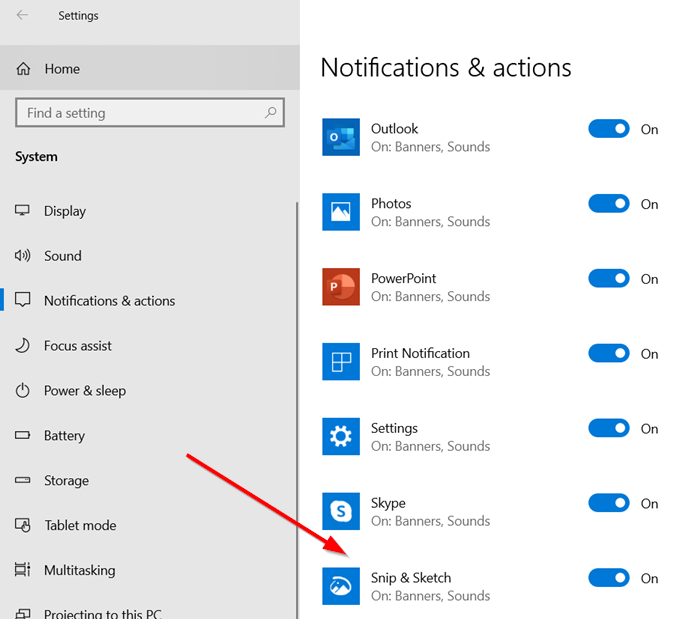Viewport: 700px width, 619px height.
Task: Click the search magnifier icon
Action: [270, 113]
